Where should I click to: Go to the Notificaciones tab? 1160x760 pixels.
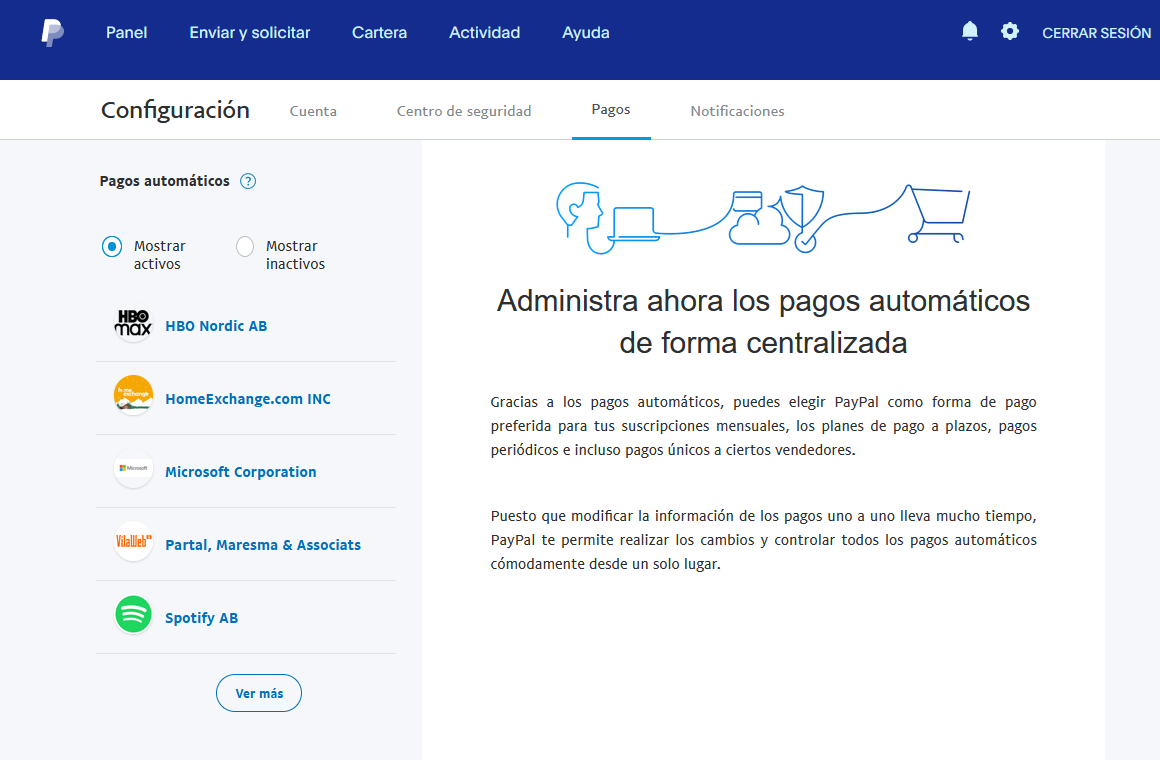[x=737, y=111]
